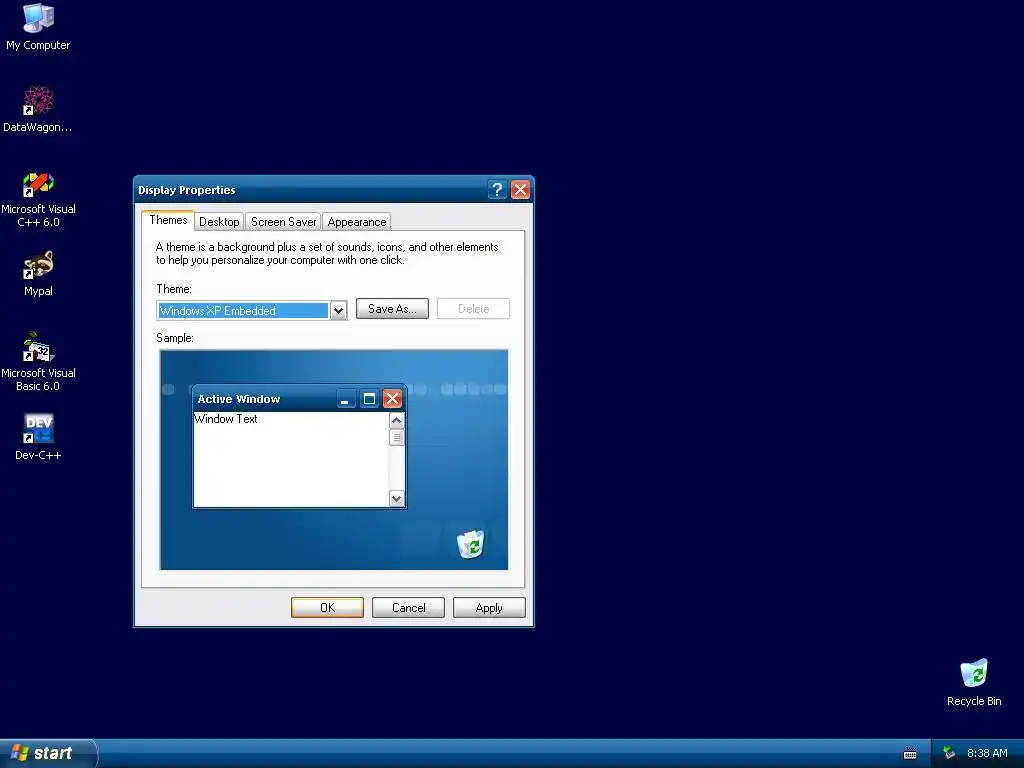This screenshot has height=768, width=1024.
Task: Click the recycle bin in the sample preview
Action: pyautogui.click(x=471, y=544)
